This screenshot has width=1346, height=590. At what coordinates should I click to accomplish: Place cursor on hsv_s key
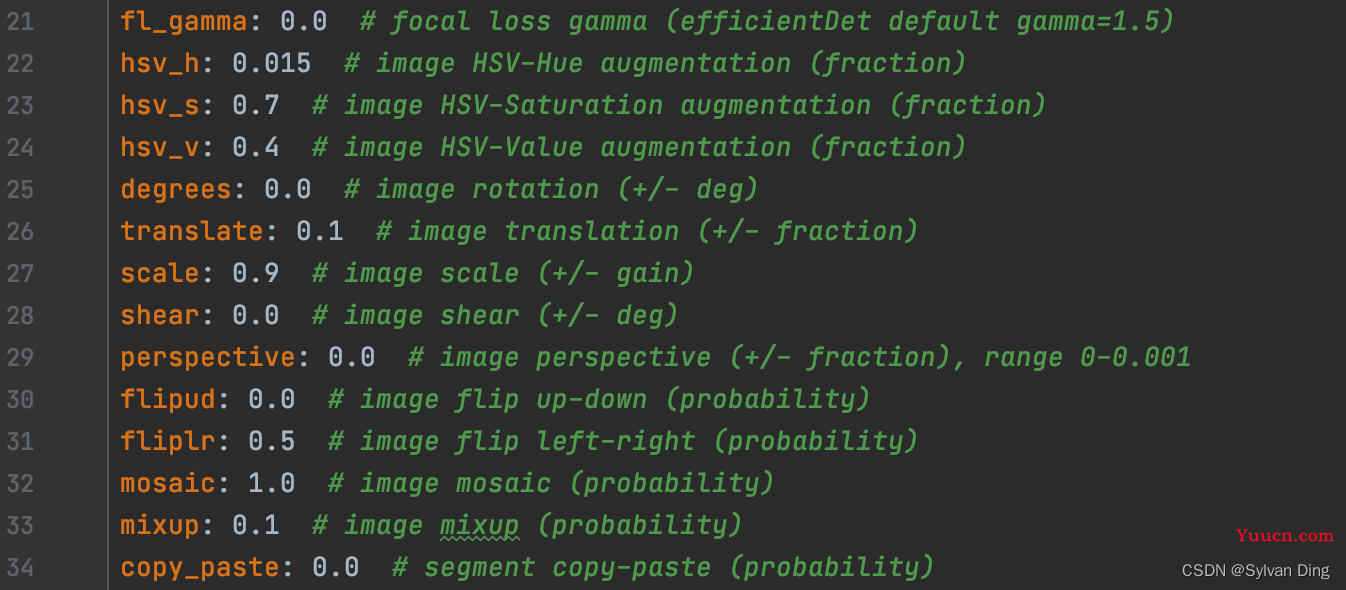160,105
